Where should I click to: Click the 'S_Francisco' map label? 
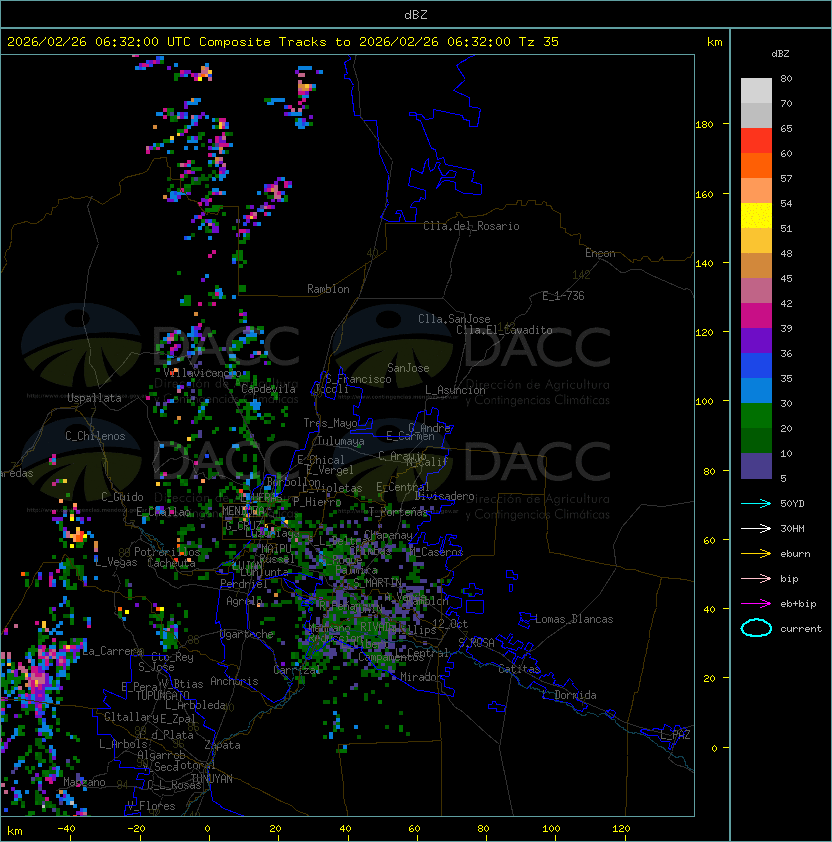(x=358, y=379)
